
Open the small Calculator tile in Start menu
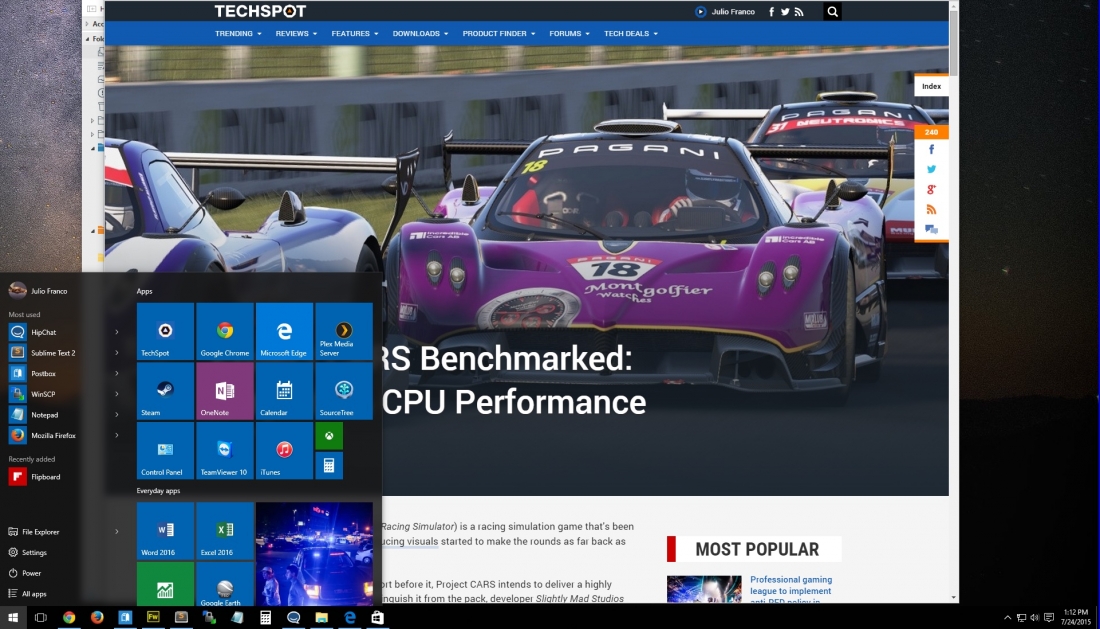329,466
